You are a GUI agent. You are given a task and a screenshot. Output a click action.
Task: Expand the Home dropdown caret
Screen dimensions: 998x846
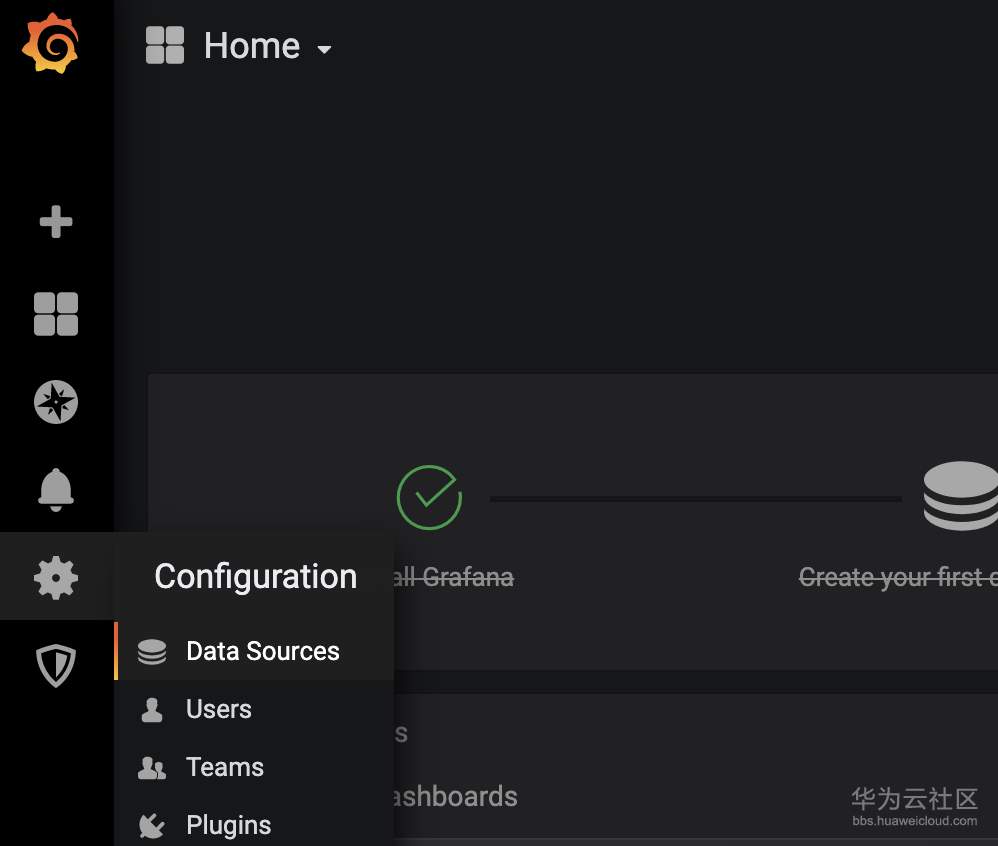tap(324, 49)
